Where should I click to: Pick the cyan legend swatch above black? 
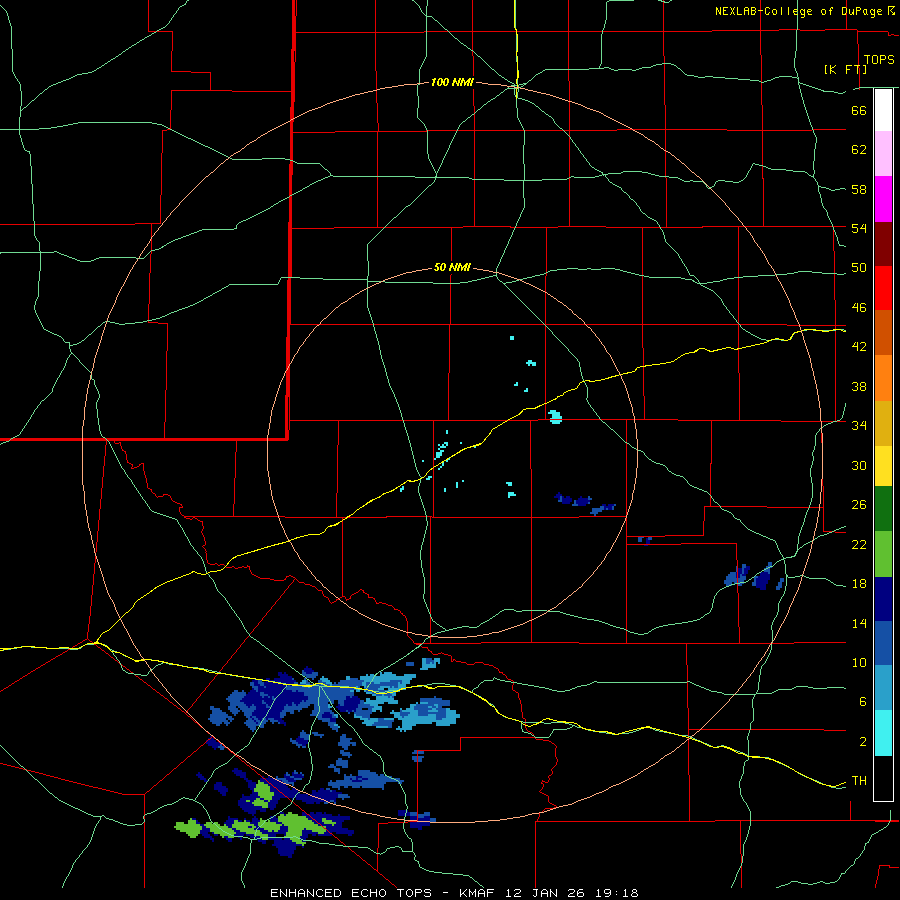883,733
